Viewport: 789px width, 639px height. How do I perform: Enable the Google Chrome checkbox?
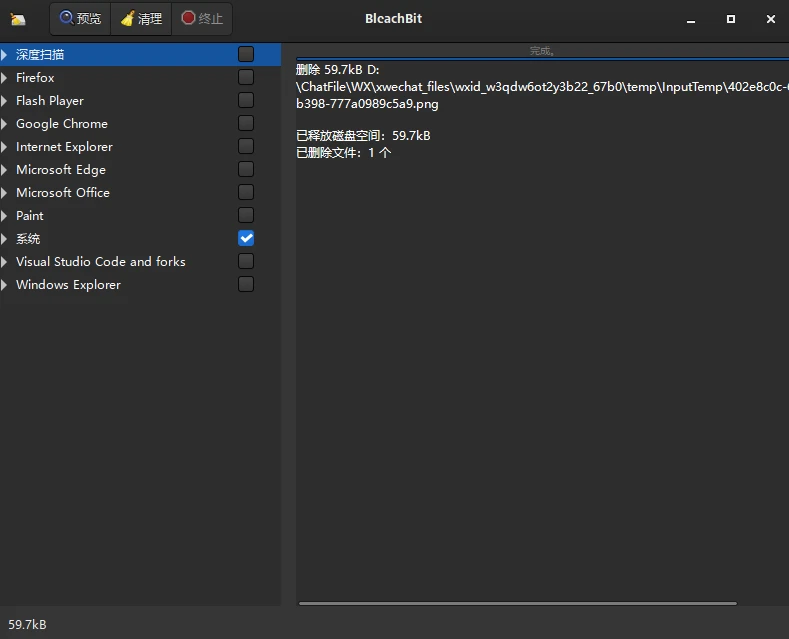[x=246, y=123]
